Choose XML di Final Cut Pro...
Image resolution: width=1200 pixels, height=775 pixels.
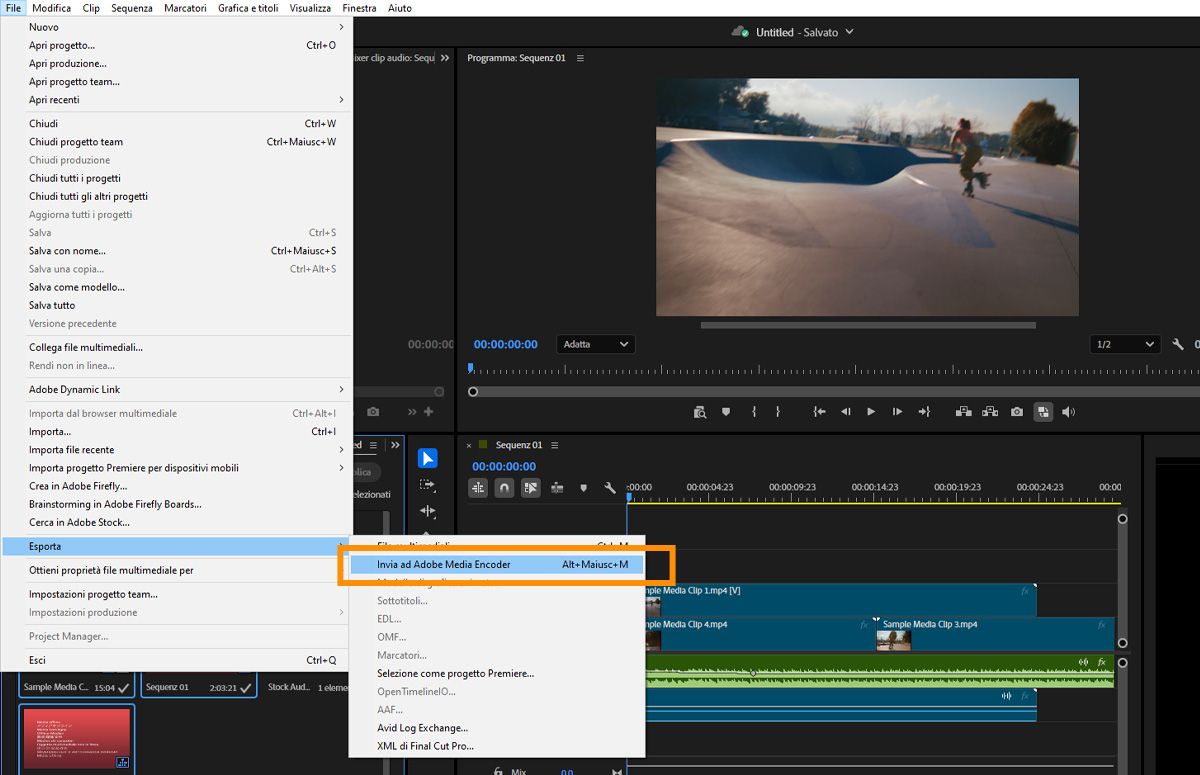(496, 746)
